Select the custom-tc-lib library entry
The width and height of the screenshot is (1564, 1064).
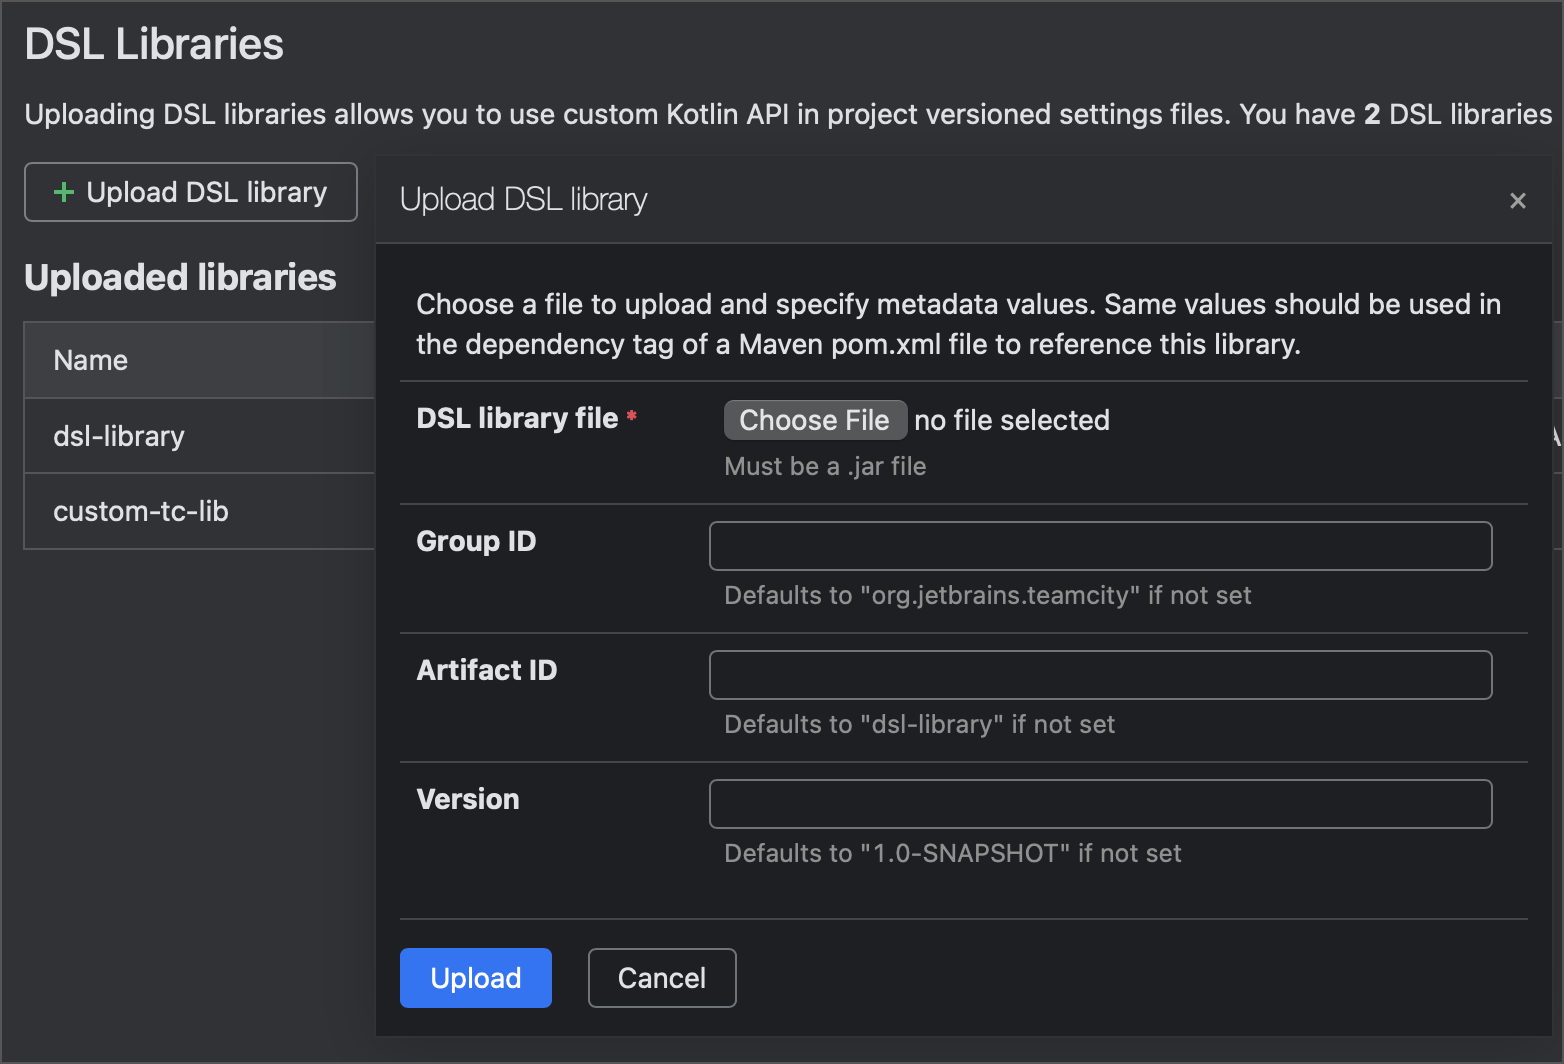point(140,511)
